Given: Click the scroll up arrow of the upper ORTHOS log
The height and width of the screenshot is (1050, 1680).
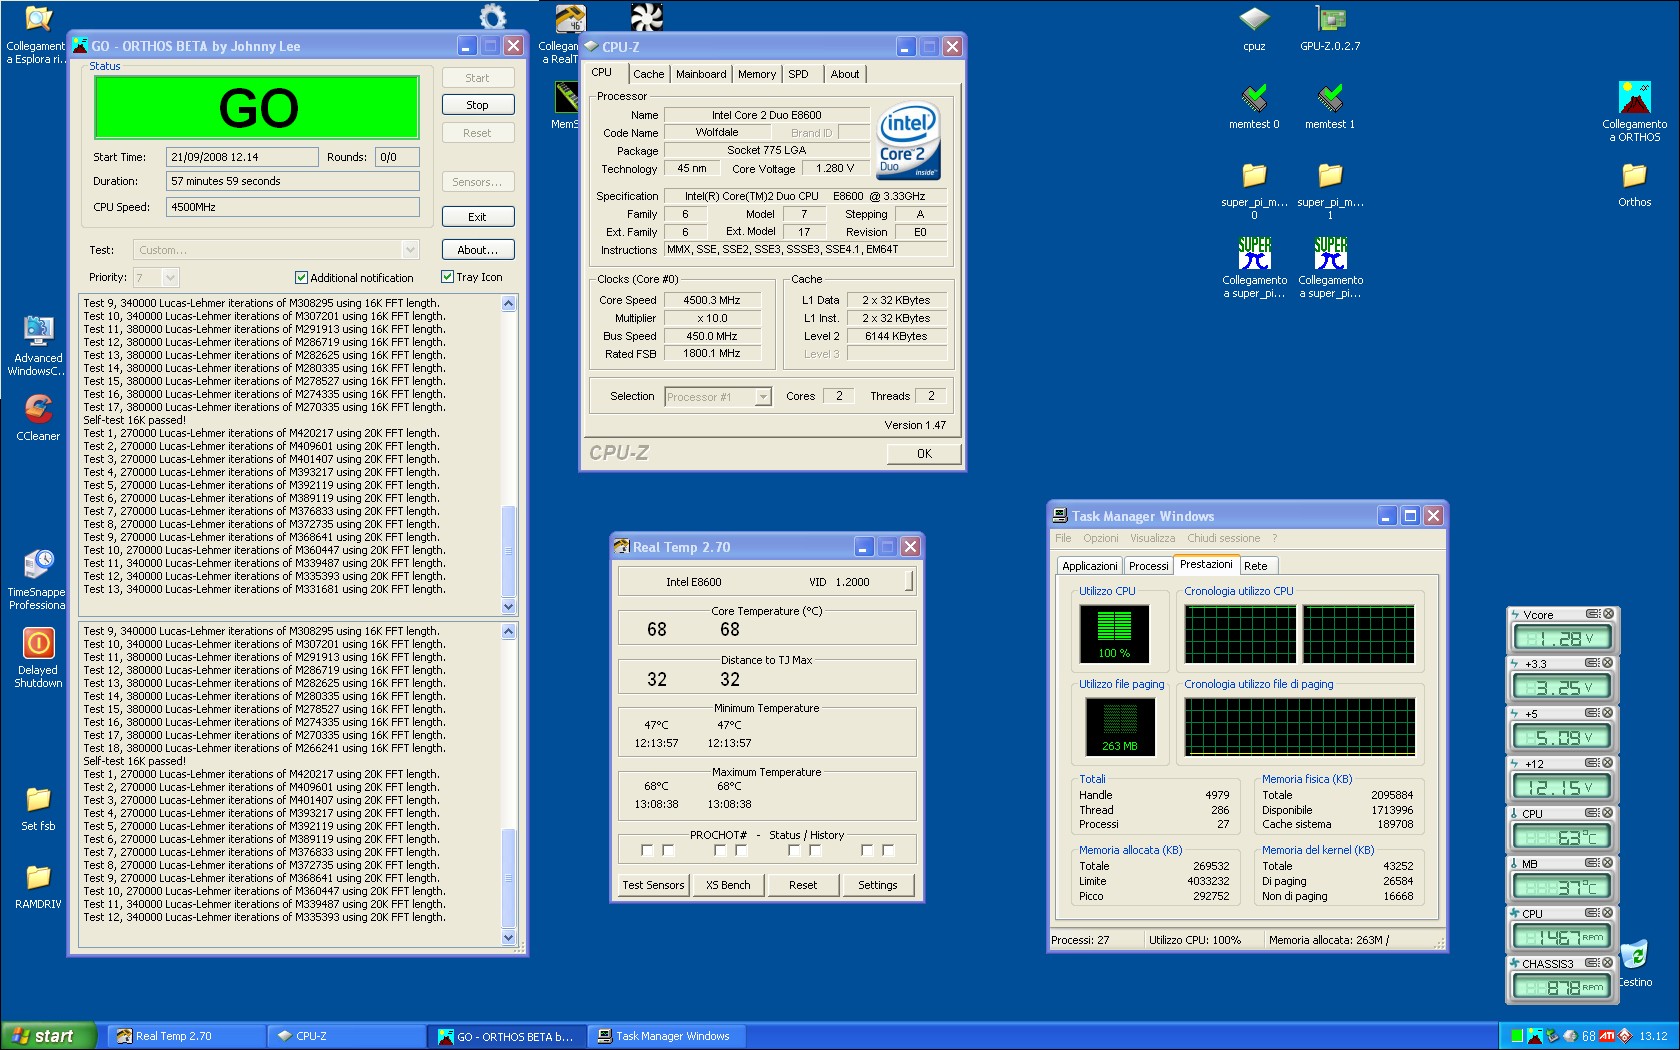Looking at the screenshot, I should [508, 303].
